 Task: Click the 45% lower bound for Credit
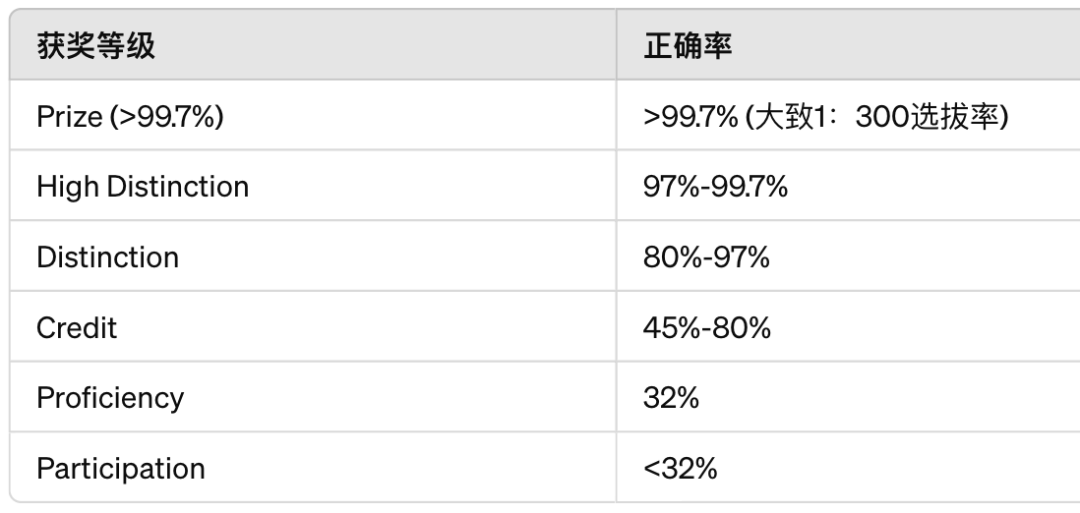point(669,327)
